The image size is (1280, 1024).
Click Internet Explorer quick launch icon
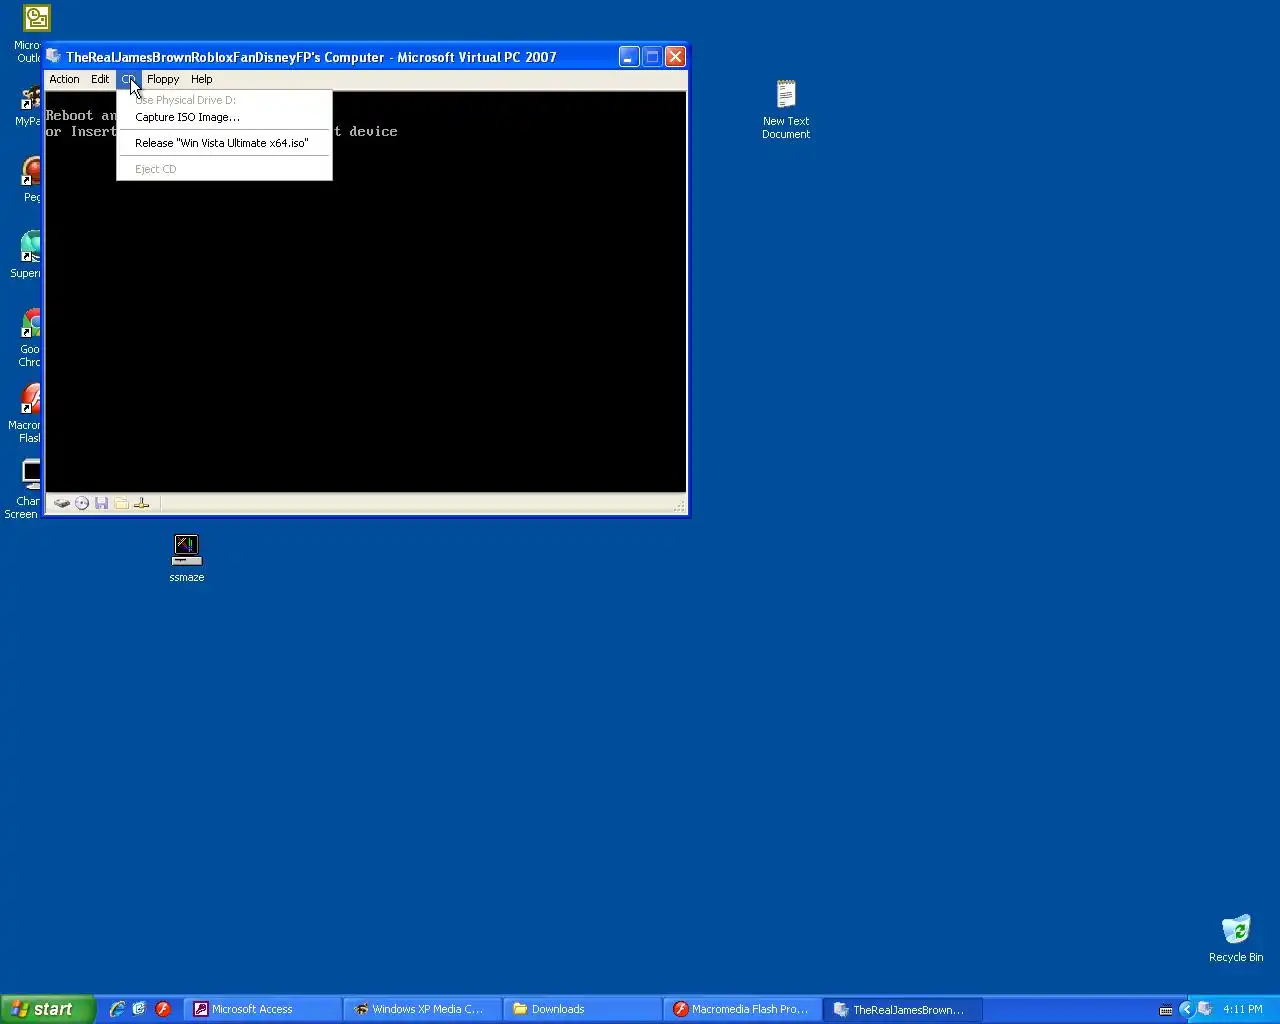[x=117, y=1009]
